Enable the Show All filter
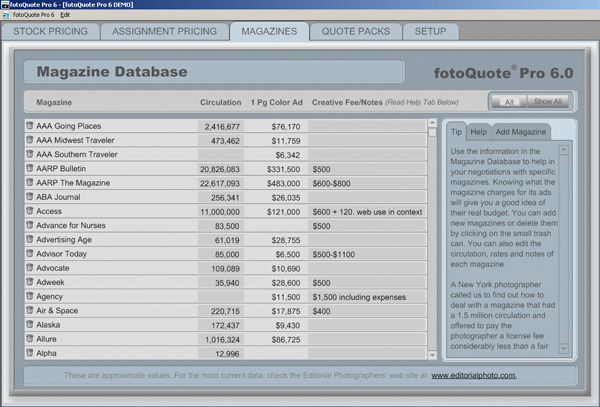 point(547,101)
